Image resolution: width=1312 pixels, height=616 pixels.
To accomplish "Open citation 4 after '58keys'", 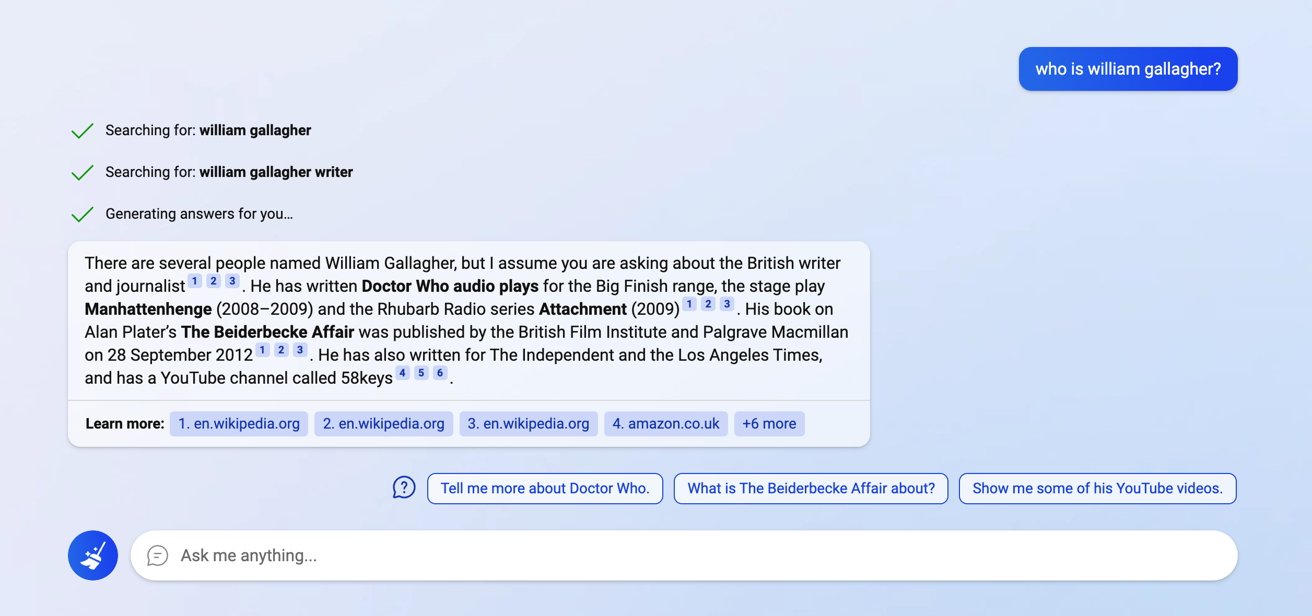I will click(403, 373).
